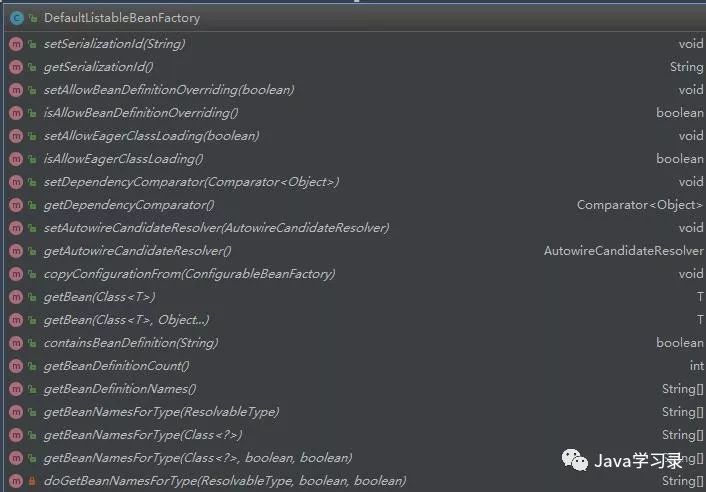The image size is (706, 492).
Task: Select the setSerializationId(String) method
Action: click(114, 44)
